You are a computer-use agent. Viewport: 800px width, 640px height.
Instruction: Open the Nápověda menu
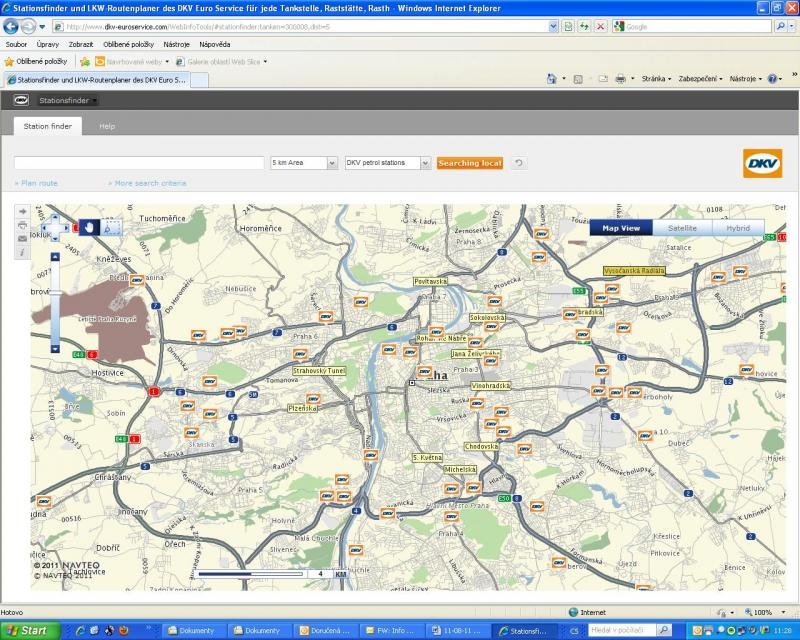215,44
